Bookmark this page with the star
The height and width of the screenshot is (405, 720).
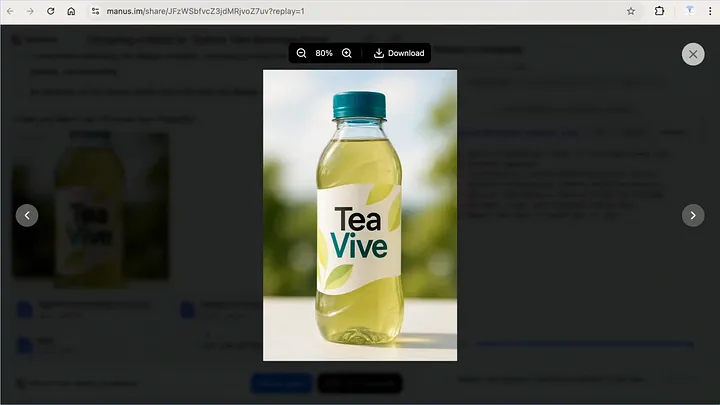click(x=631, y=11)
